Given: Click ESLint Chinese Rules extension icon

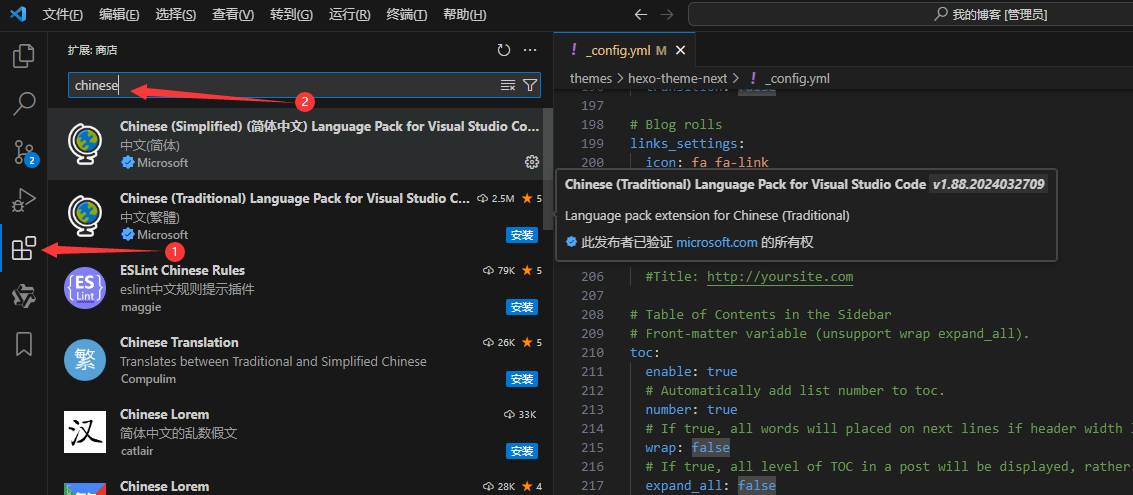Looking at the screenshot, I should pos(85,288).
